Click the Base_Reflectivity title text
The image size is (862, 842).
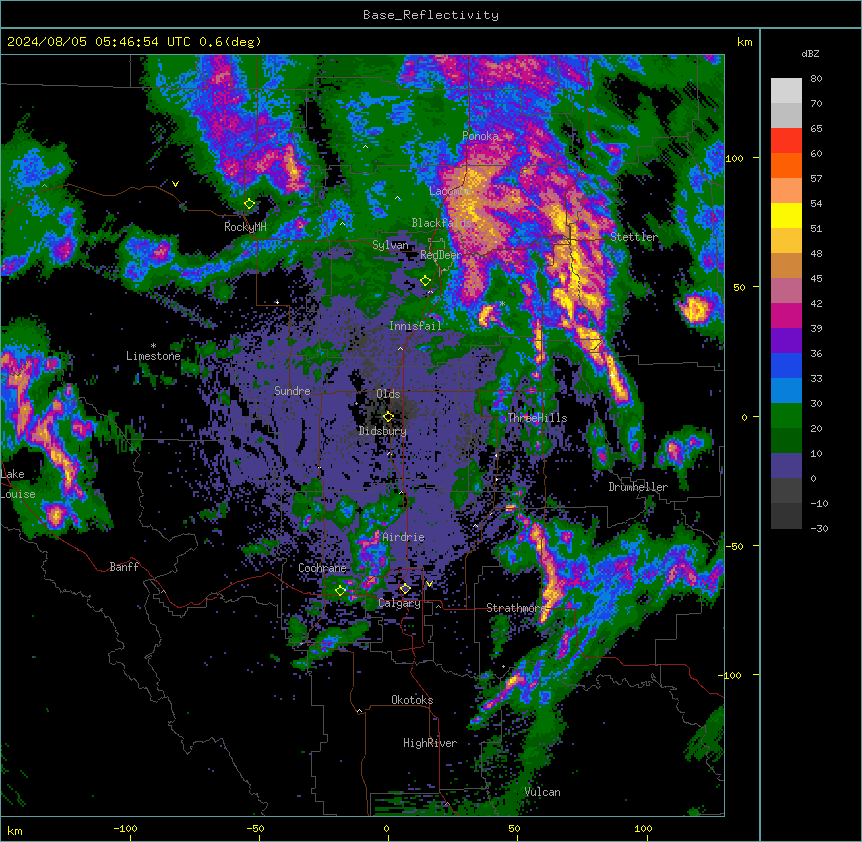tap(431, 15)
